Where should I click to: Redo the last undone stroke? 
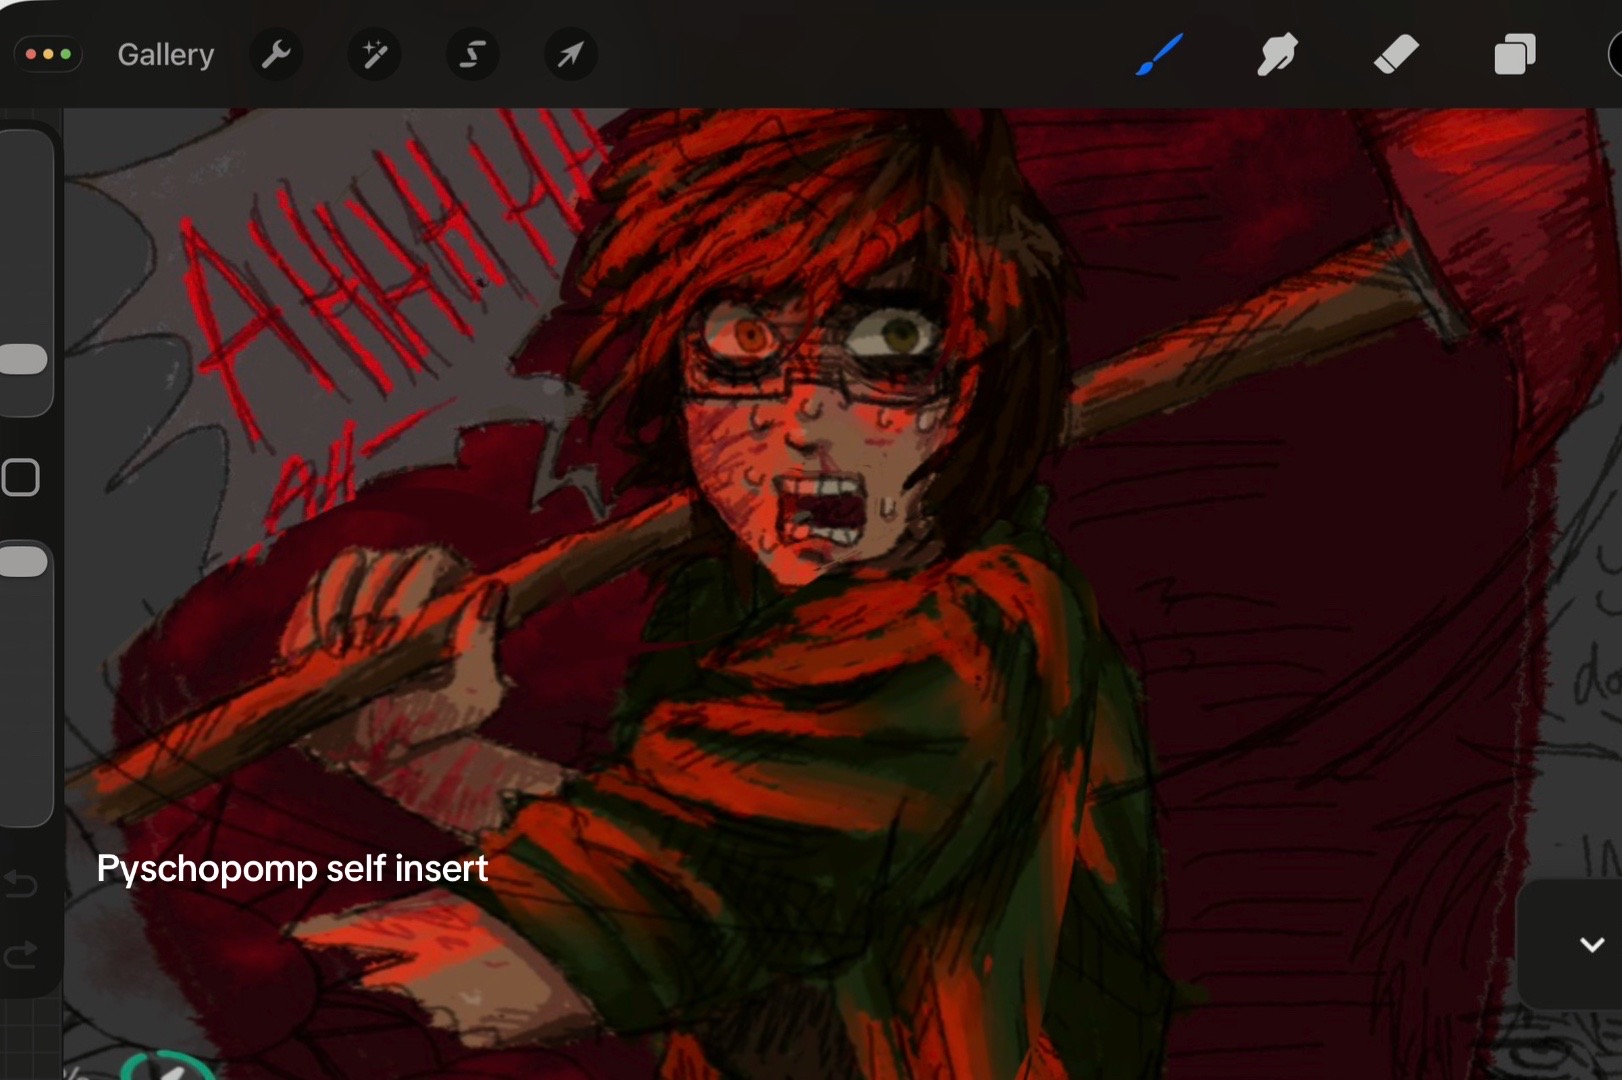pos(21,955)
